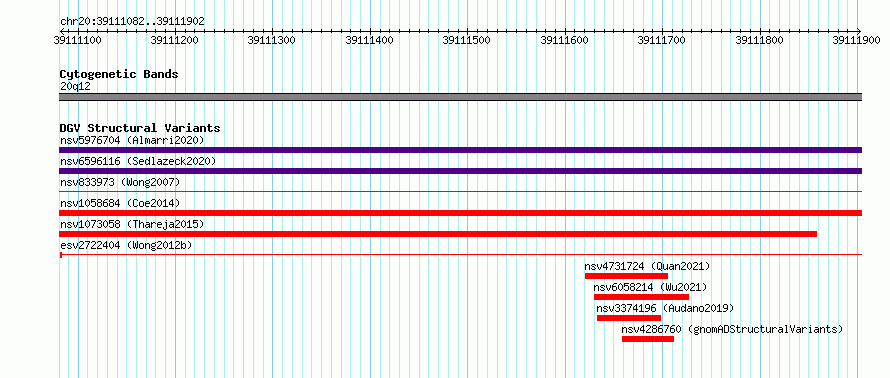Viewport: 890px width, 378px height.
Task: Click ruler position 39111800
Action: click(759, 40)
